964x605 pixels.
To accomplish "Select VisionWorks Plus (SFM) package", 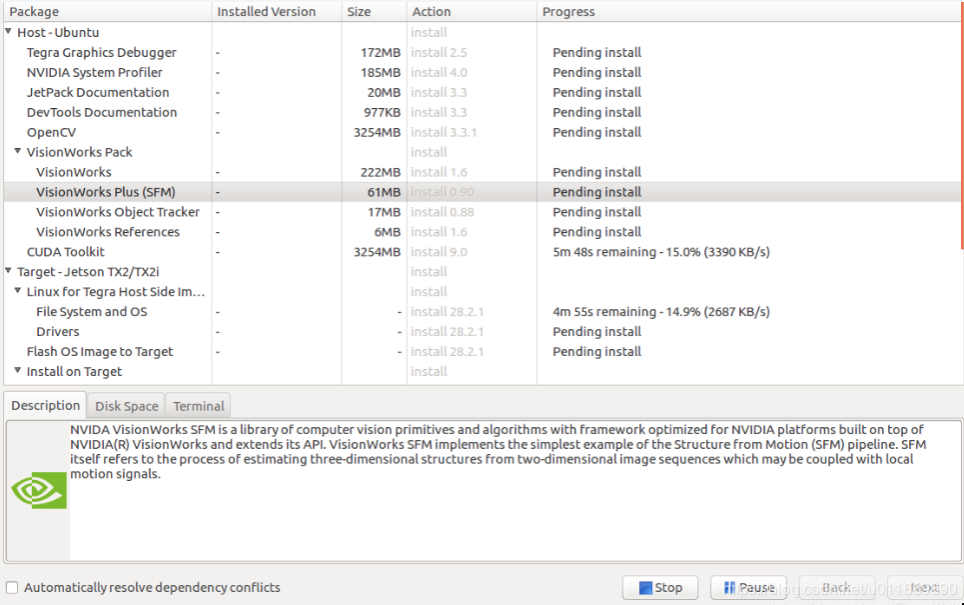I will point(106,192).
